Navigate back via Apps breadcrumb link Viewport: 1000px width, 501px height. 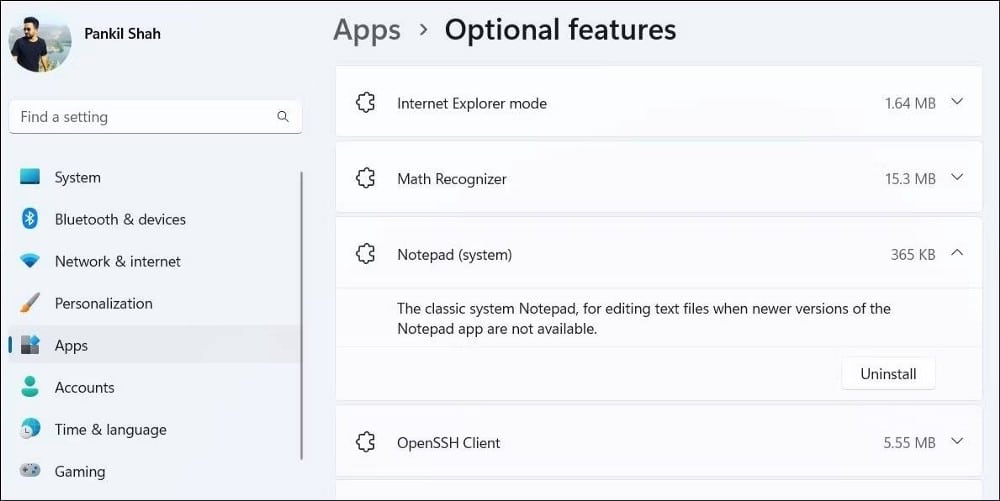click(366, 30)
